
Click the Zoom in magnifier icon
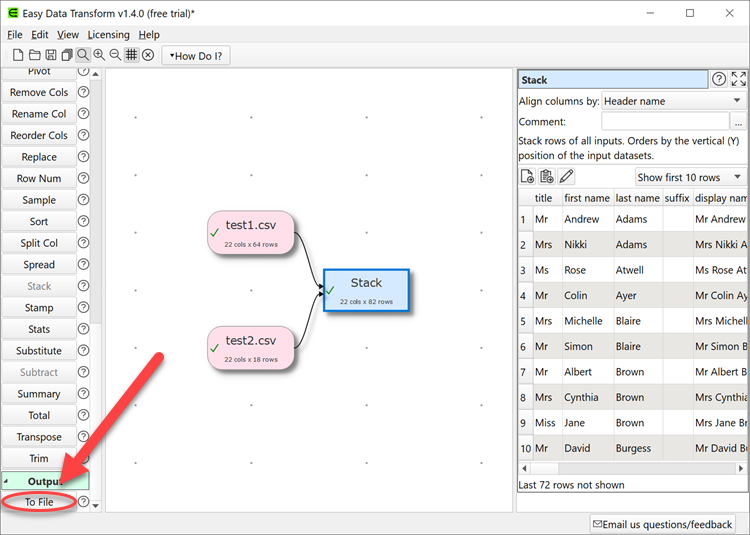point(99,55)
